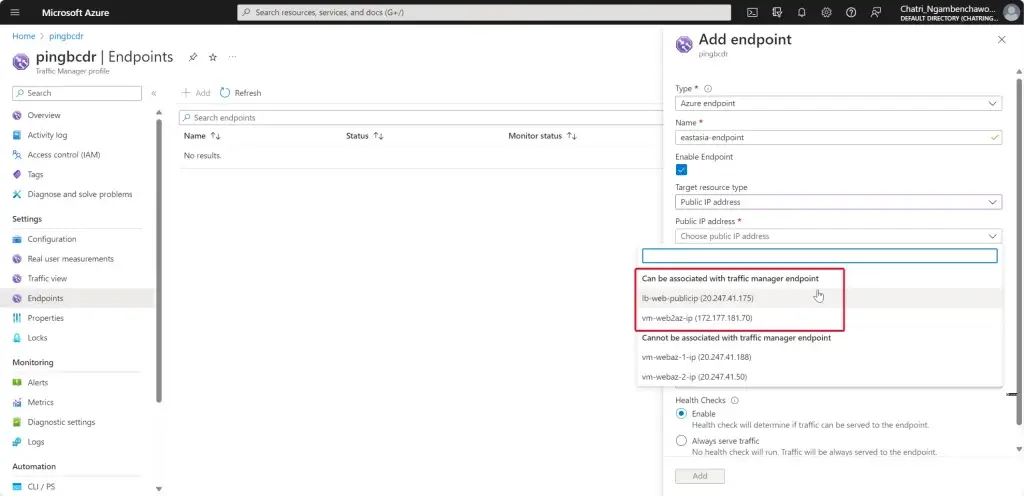The height and width of the screenshot is (496, 1024).
Task: Launch Cloud Shell from top bar
Action: 752,12
